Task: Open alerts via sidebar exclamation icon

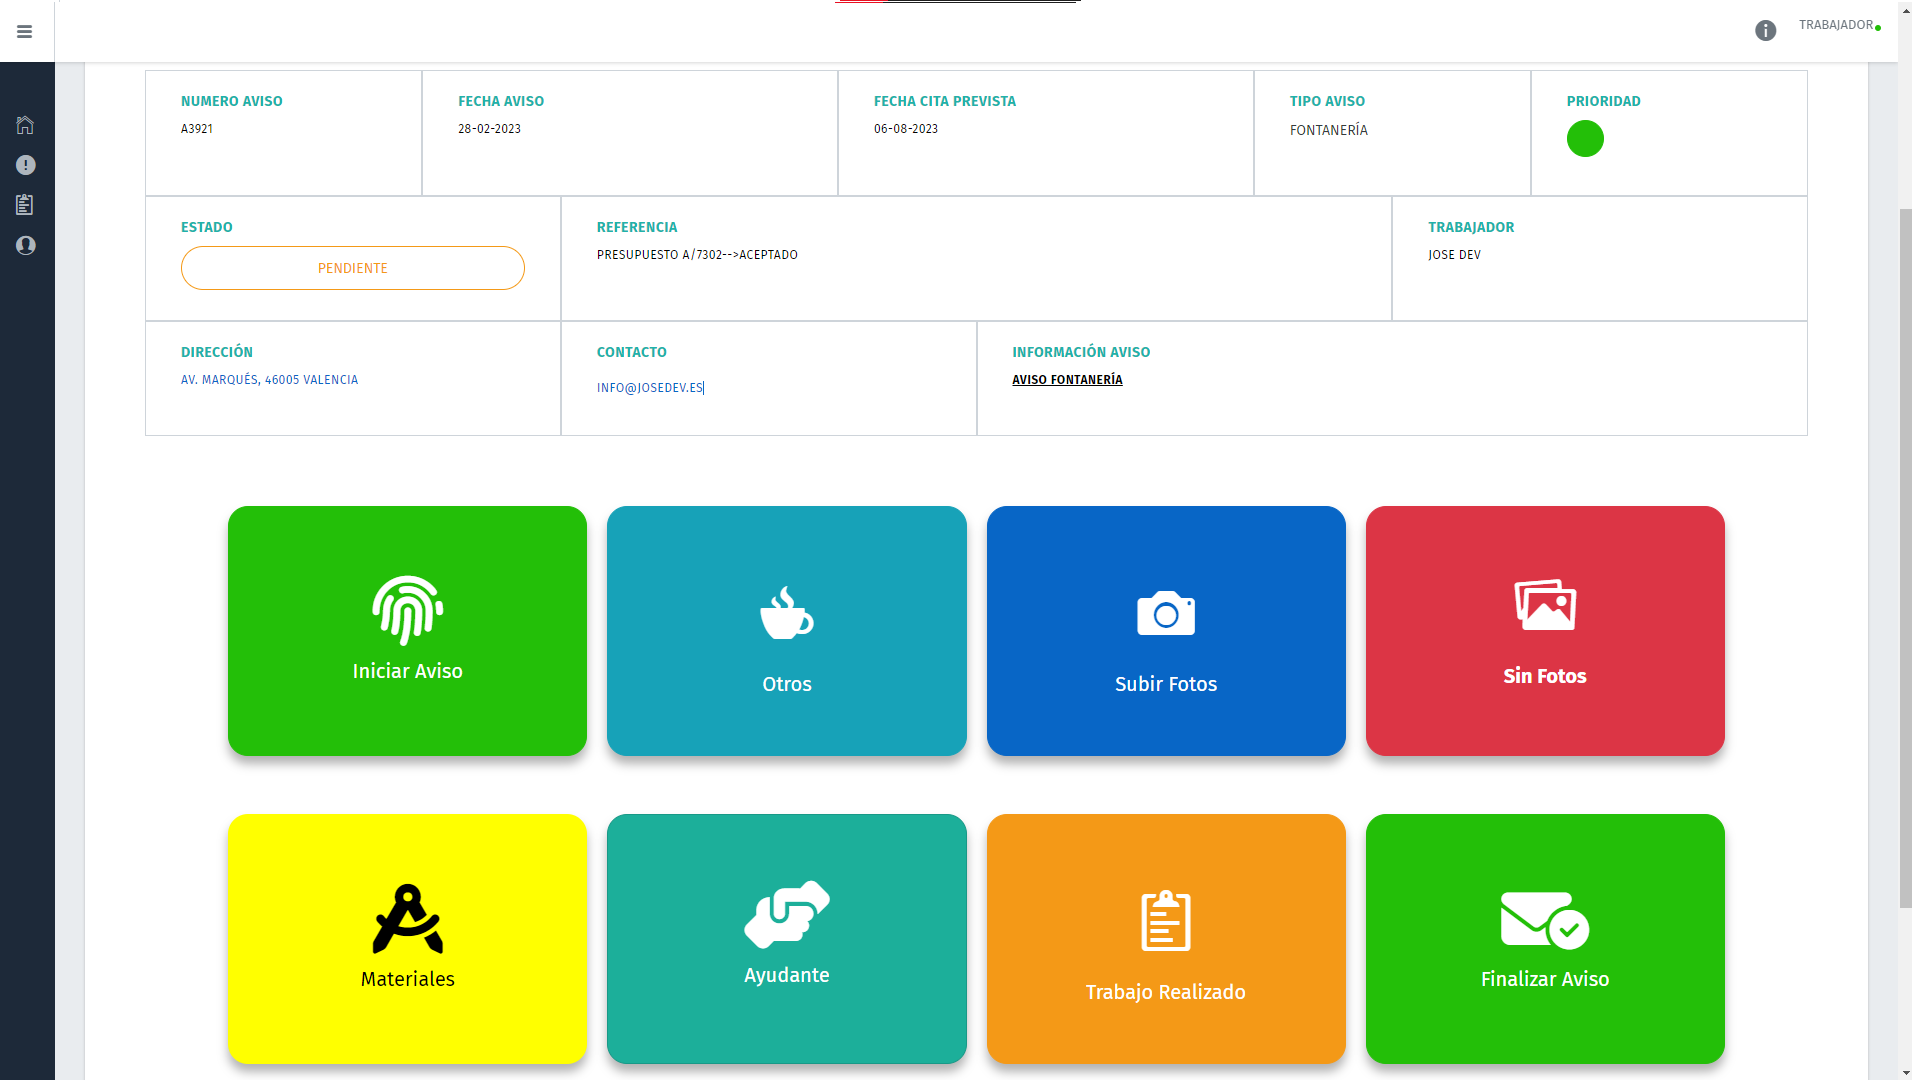Action: tap(25, 165)
